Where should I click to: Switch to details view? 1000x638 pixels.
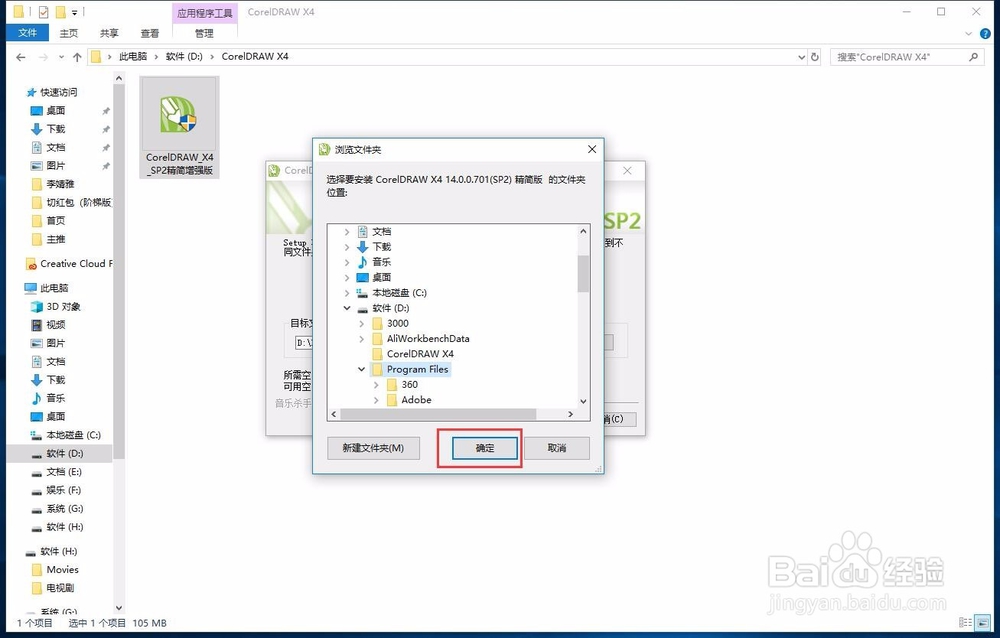click(x=966, y=623)
